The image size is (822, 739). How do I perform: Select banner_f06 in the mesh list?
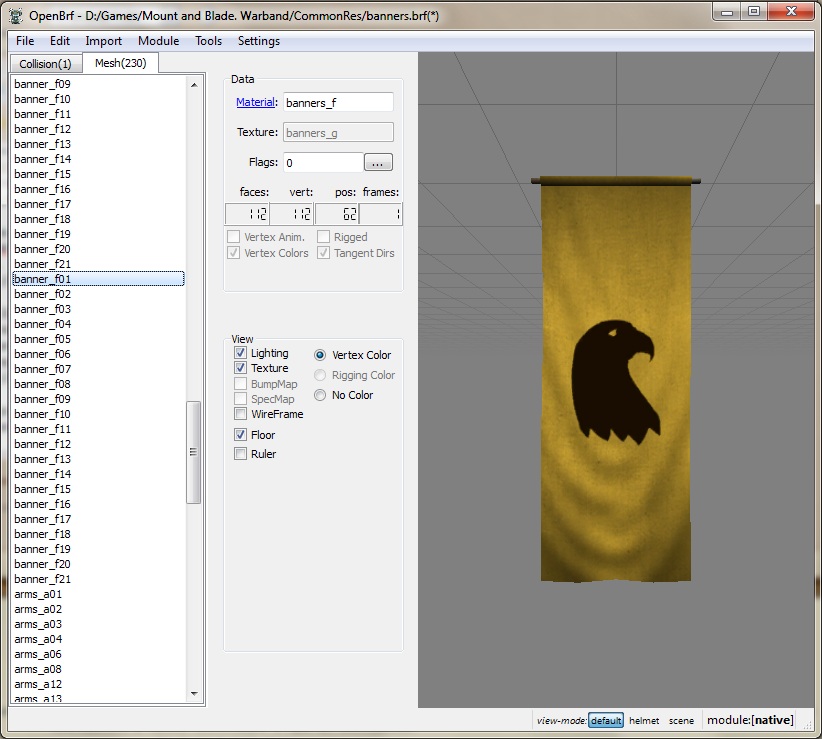pyautogui.click(x=99, y=354)
